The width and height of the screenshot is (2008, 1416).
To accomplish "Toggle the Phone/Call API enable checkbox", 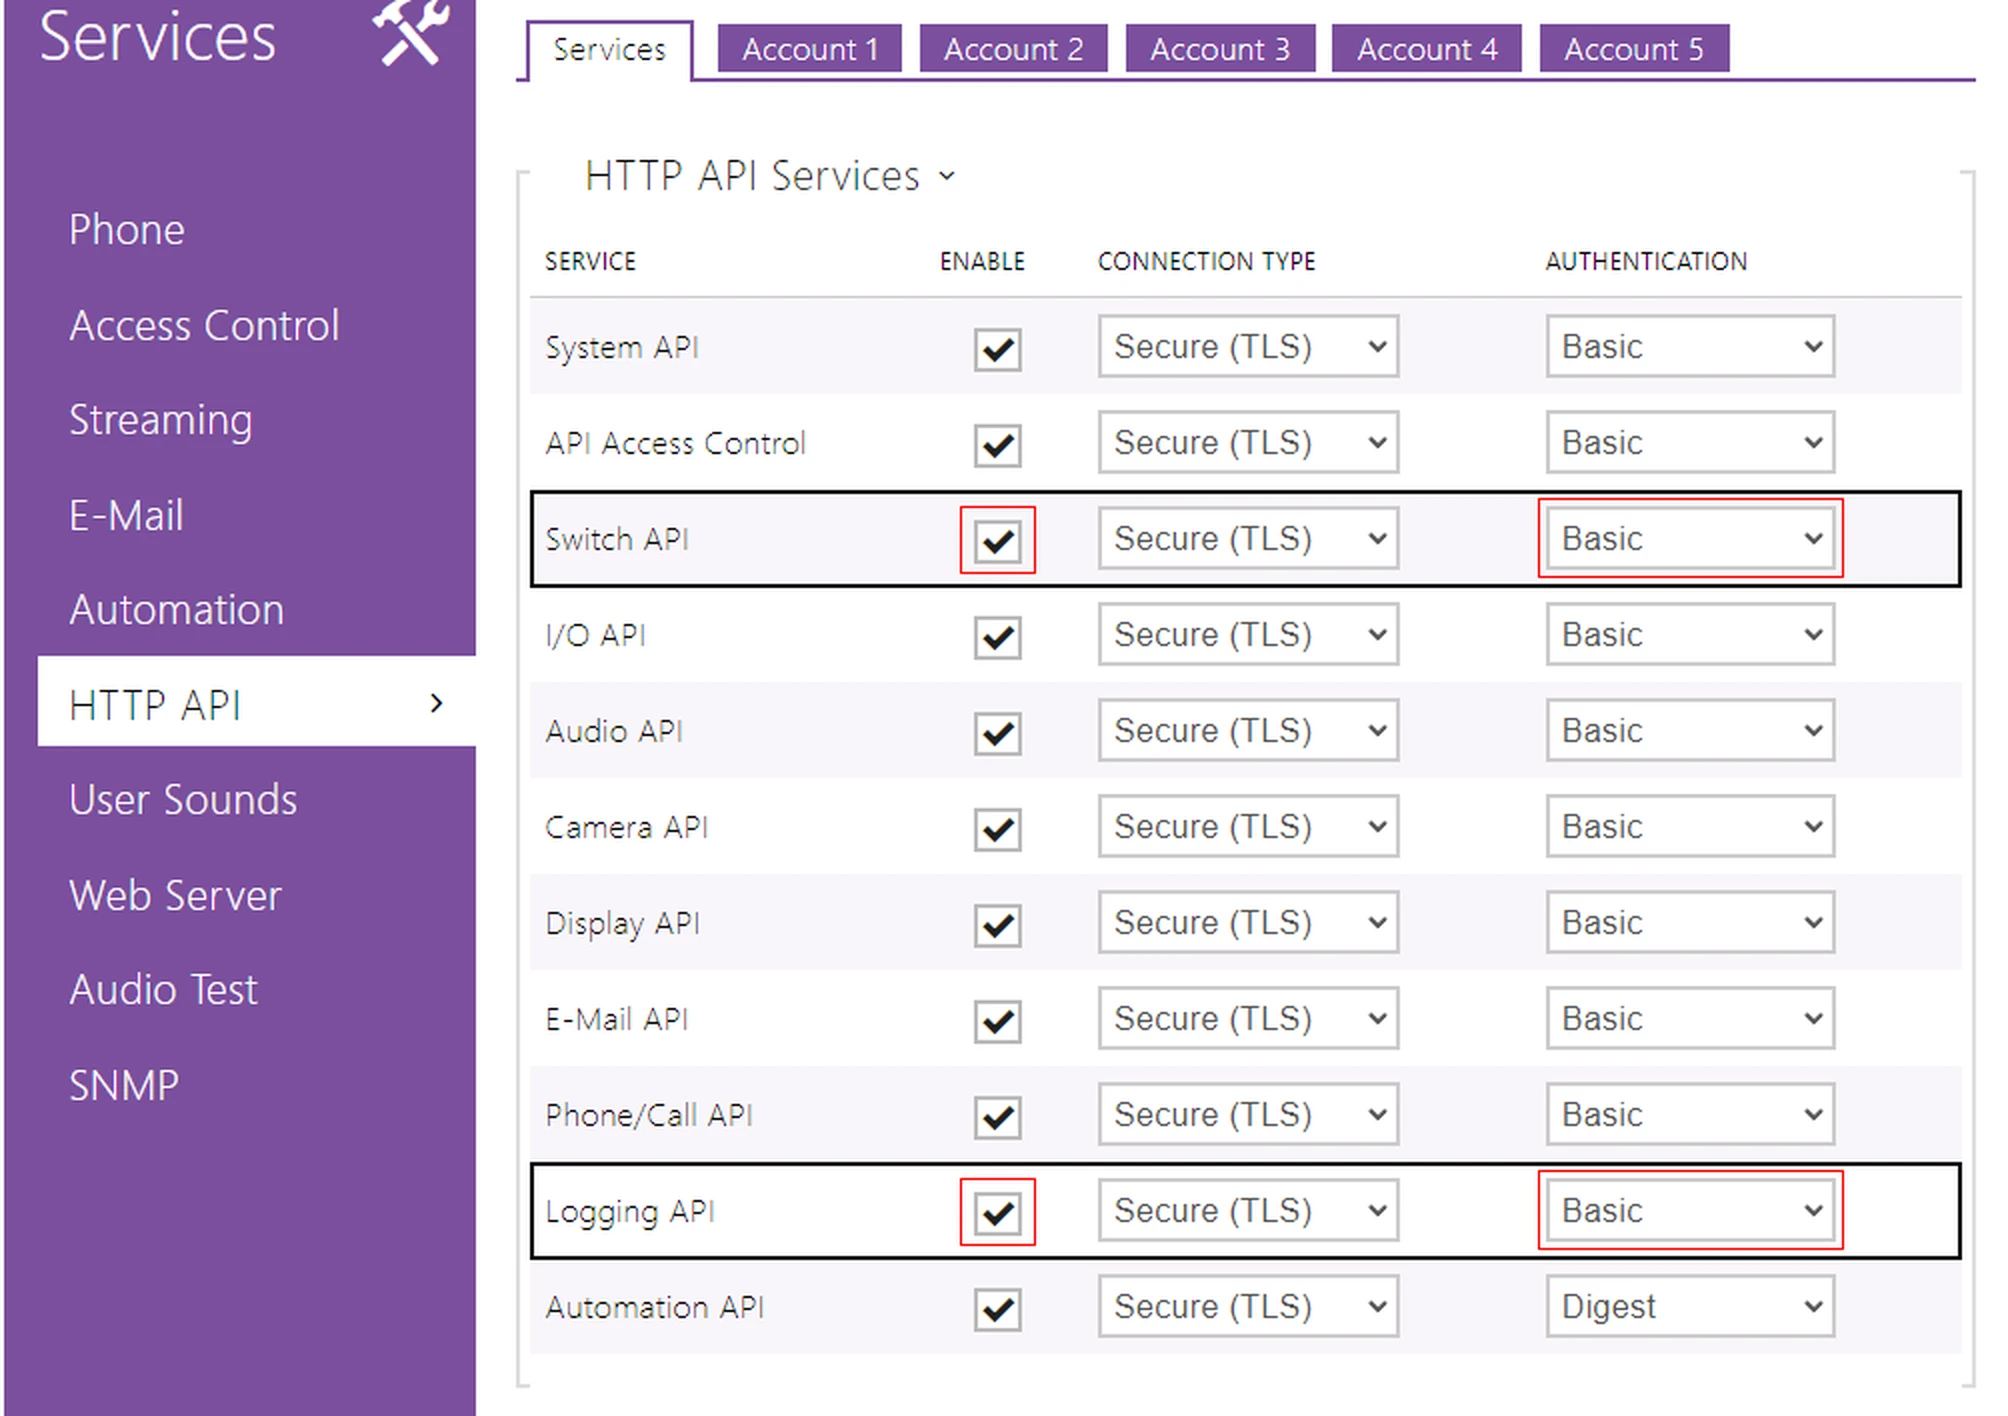I will pyautogui.click(x=997, y=1117).
